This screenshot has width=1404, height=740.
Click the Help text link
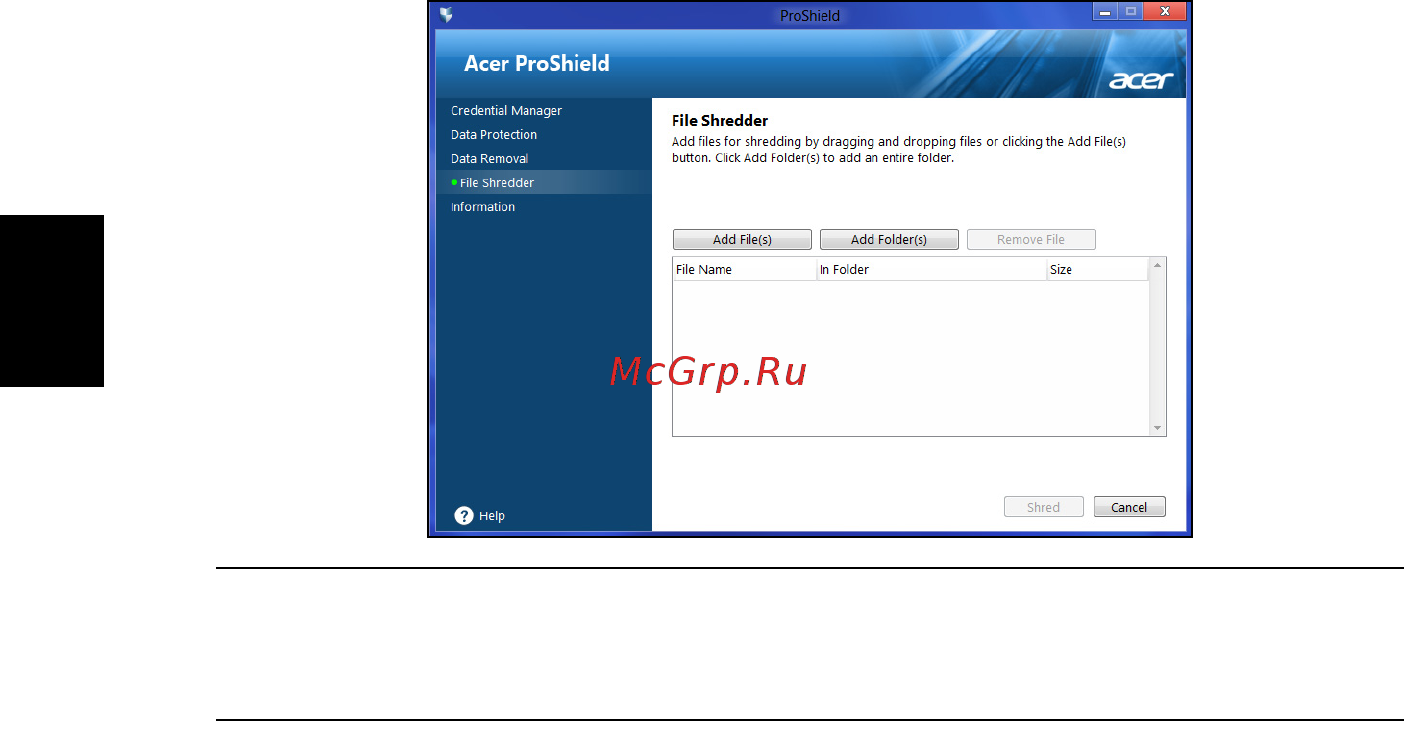(492, 516)
